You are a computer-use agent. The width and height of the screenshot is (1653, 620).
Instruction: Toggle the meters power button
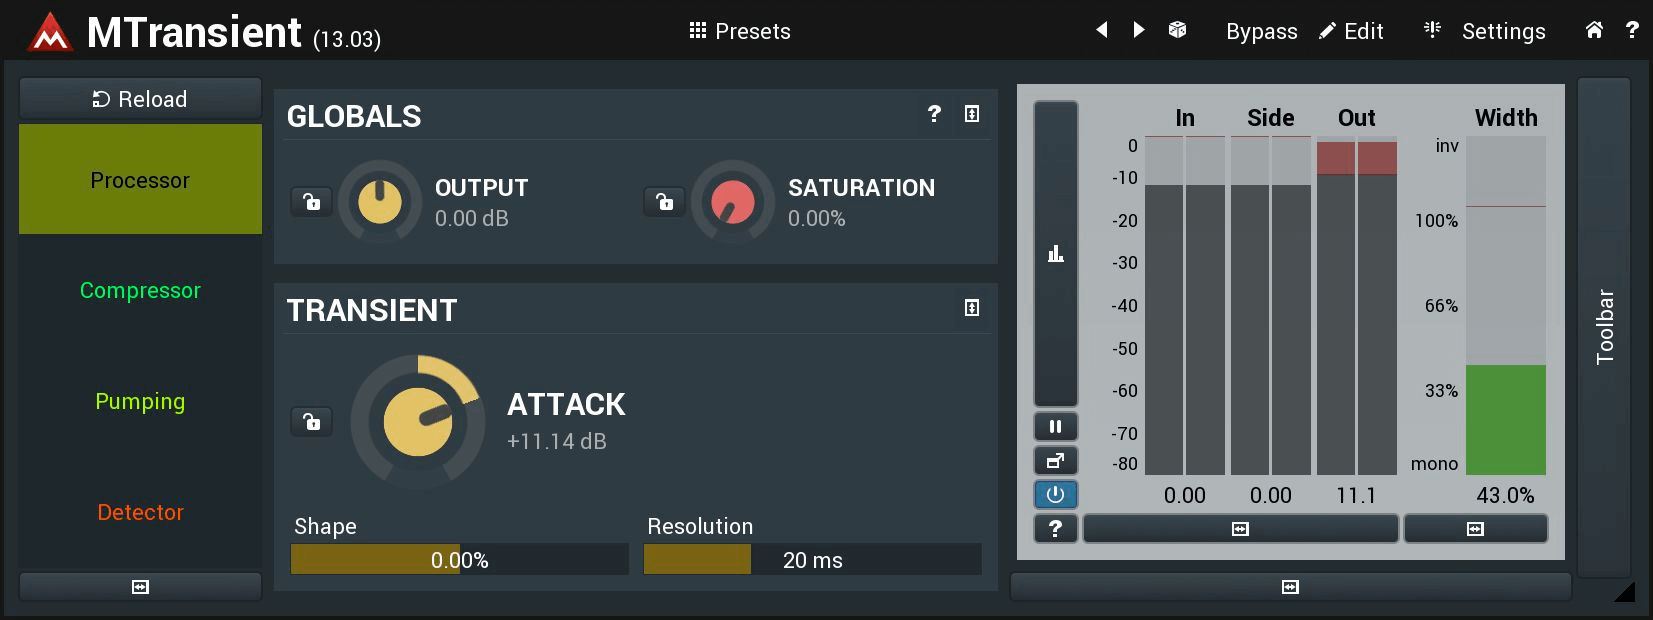tap(1055, 494)
